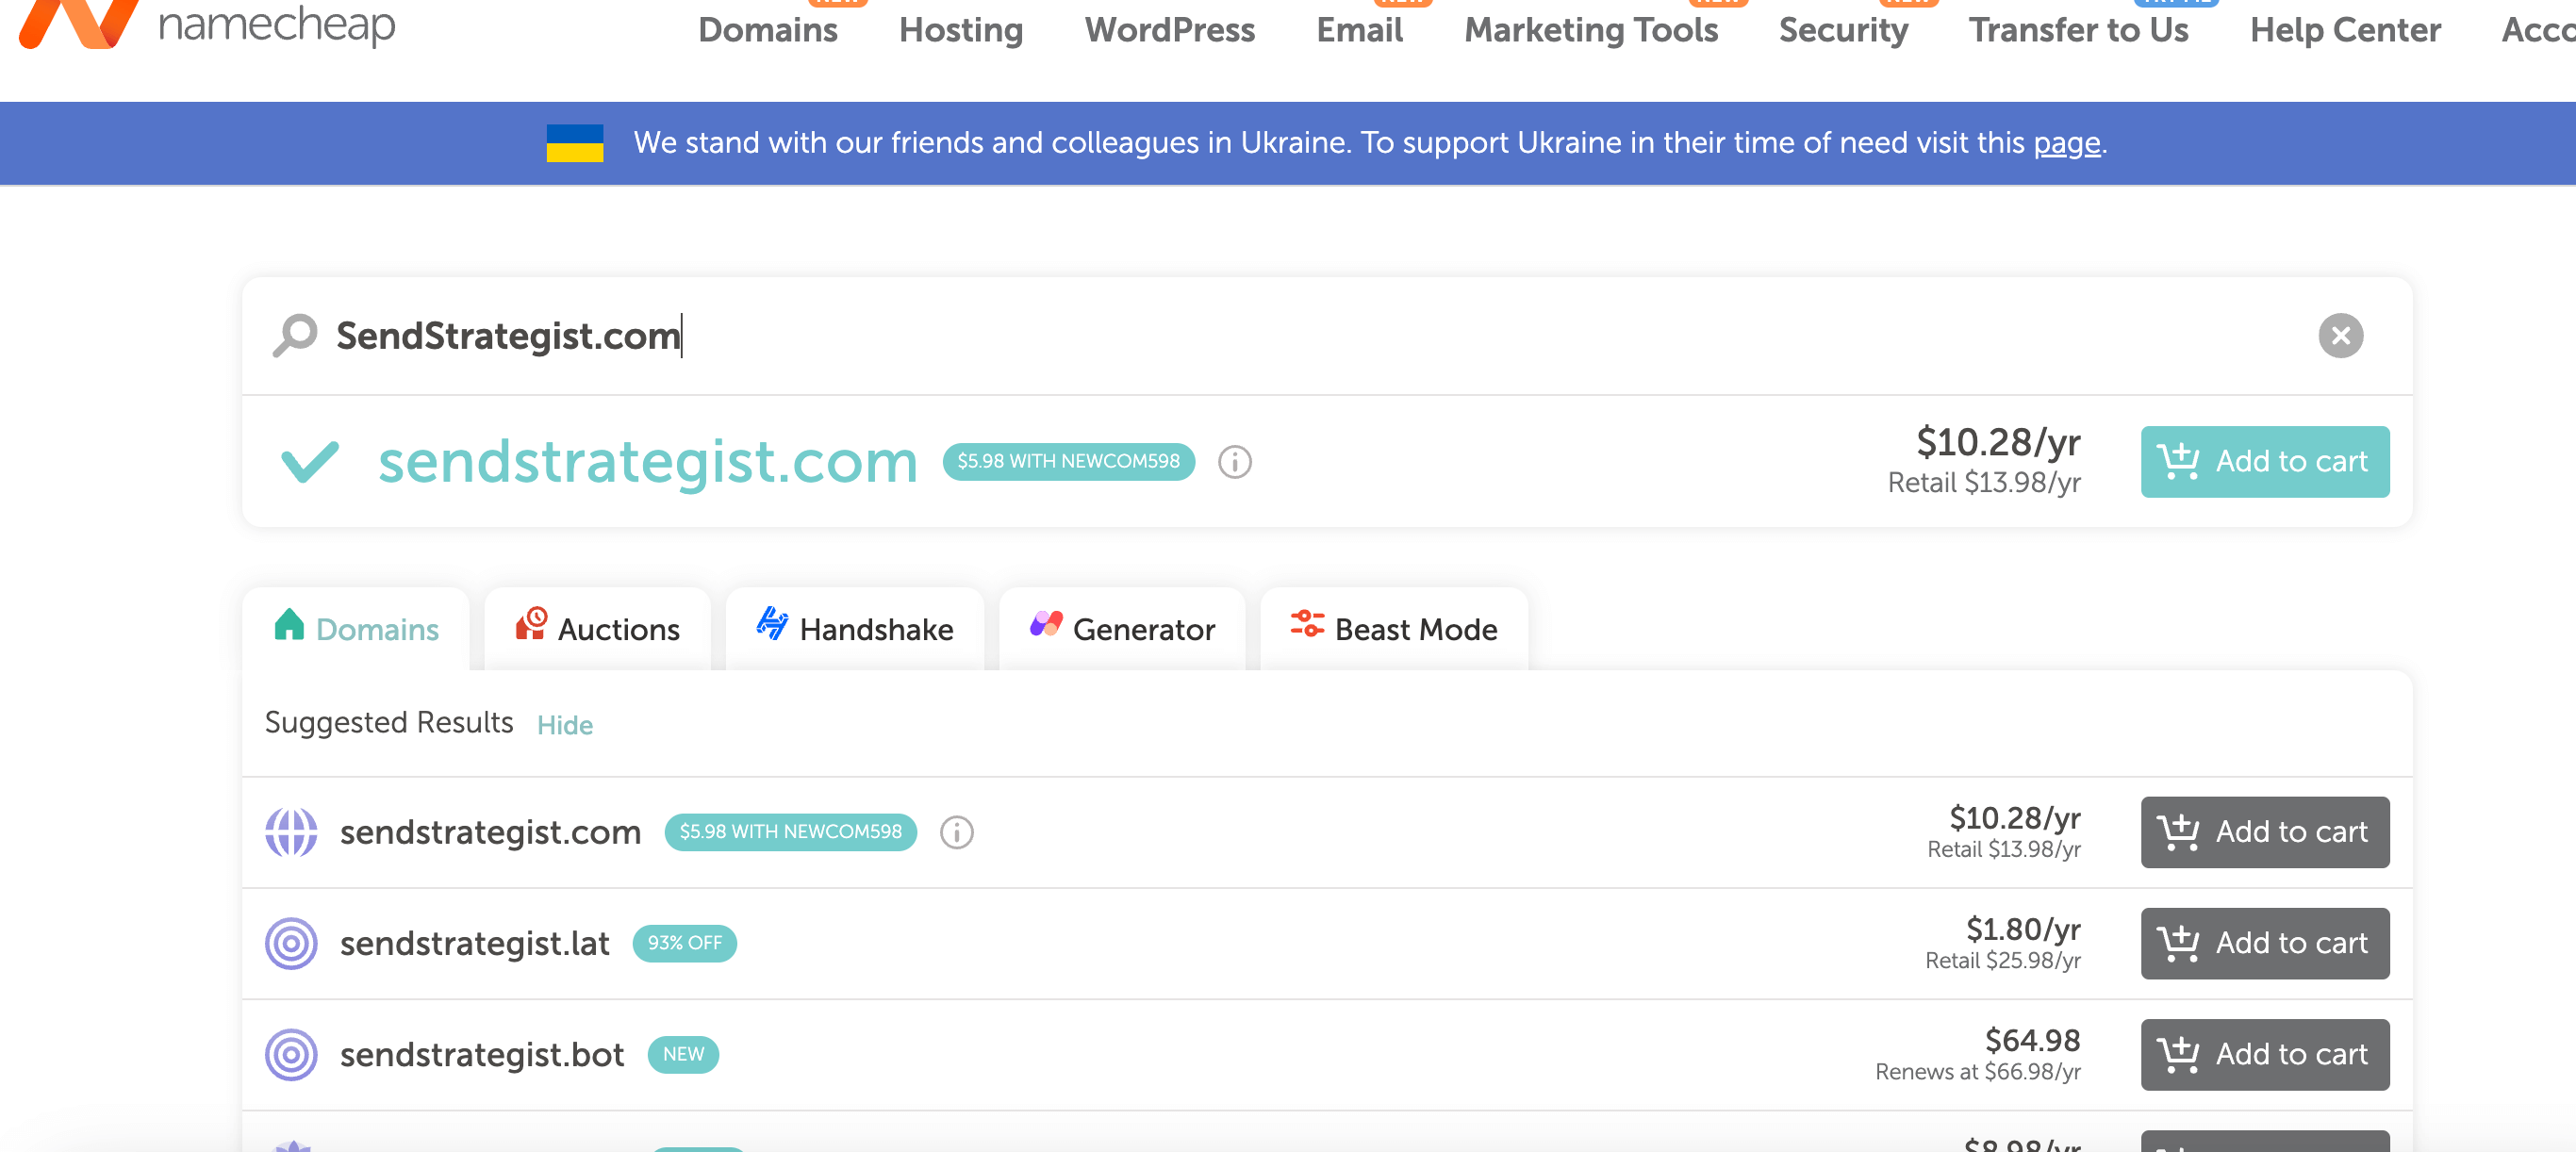
Task: Click the large sendstrategist.com domain name
Action: 648,462
